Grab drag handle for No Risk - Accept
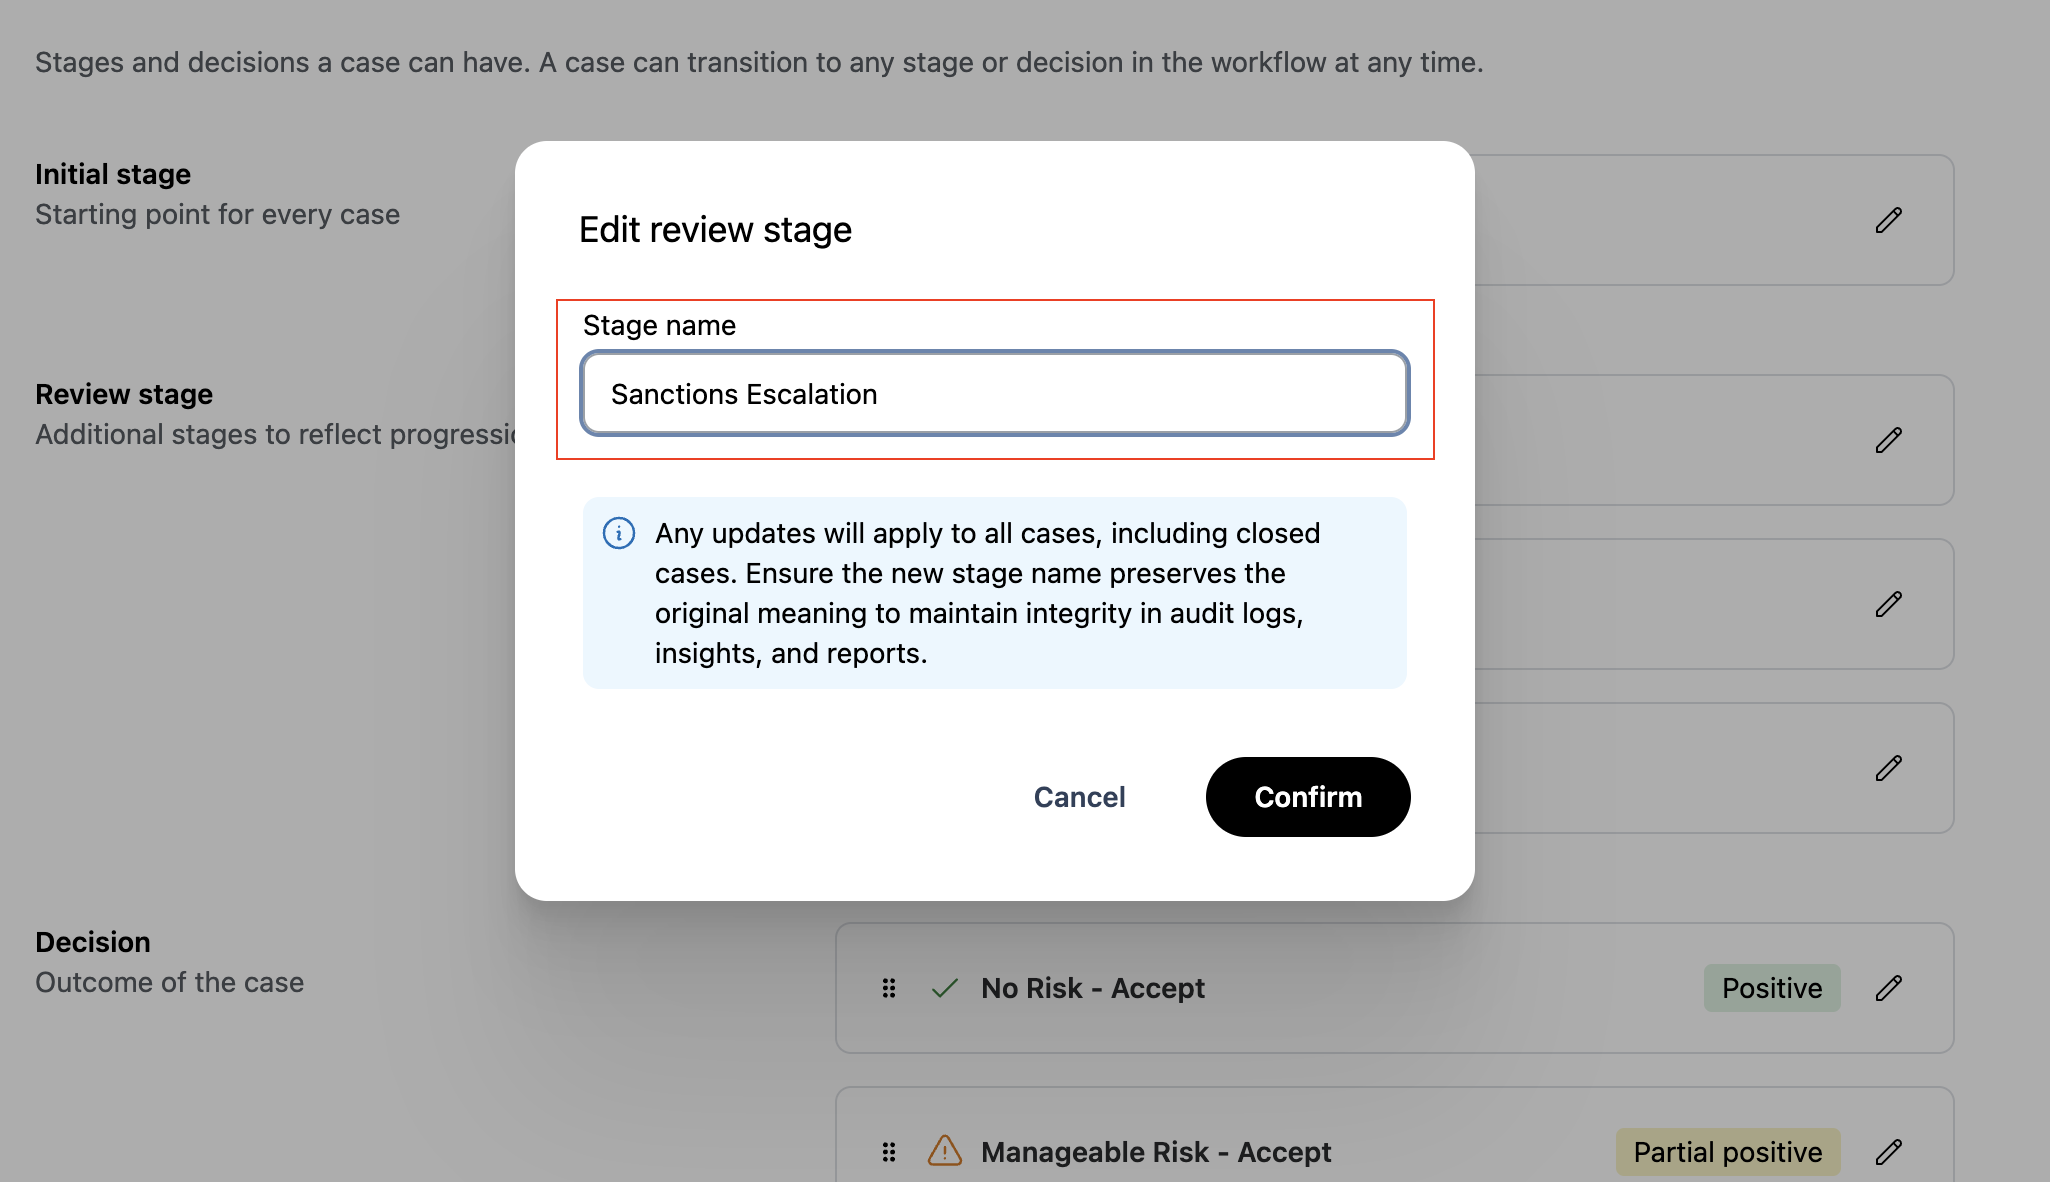 tap(889, 988)
